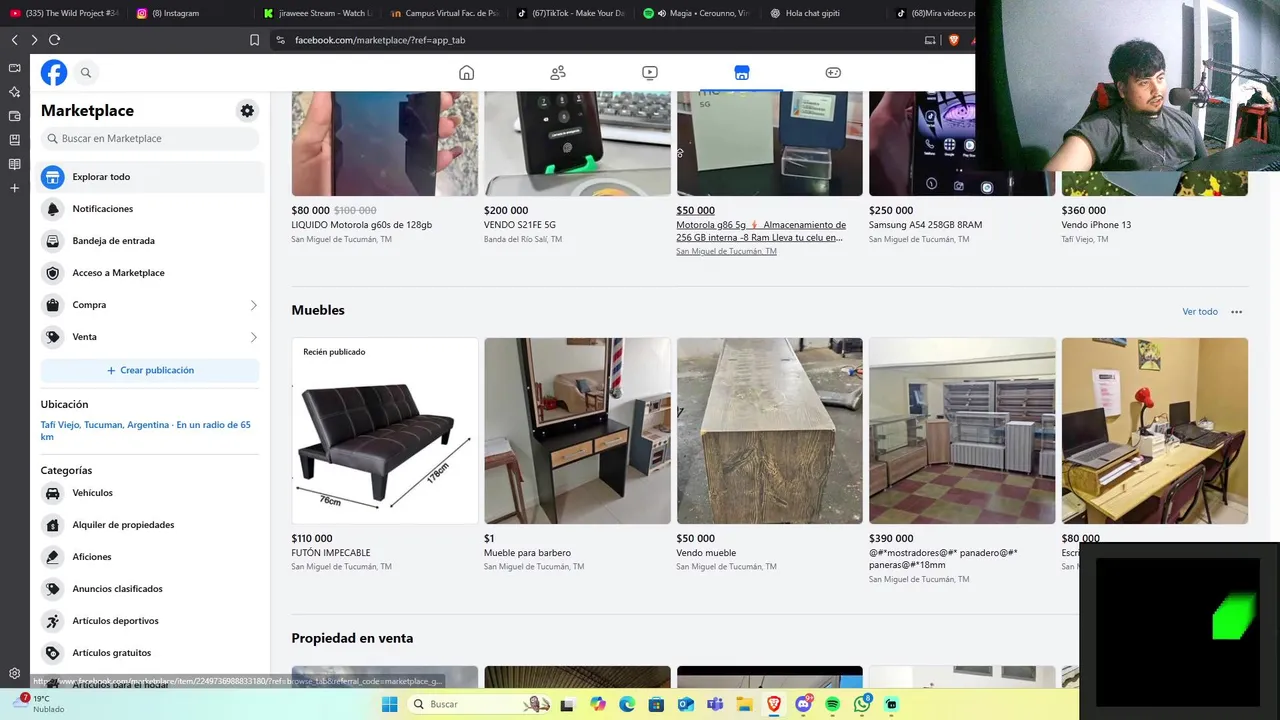
Task: Expand the Venta submenu chevron
Action: coord(253,337)
